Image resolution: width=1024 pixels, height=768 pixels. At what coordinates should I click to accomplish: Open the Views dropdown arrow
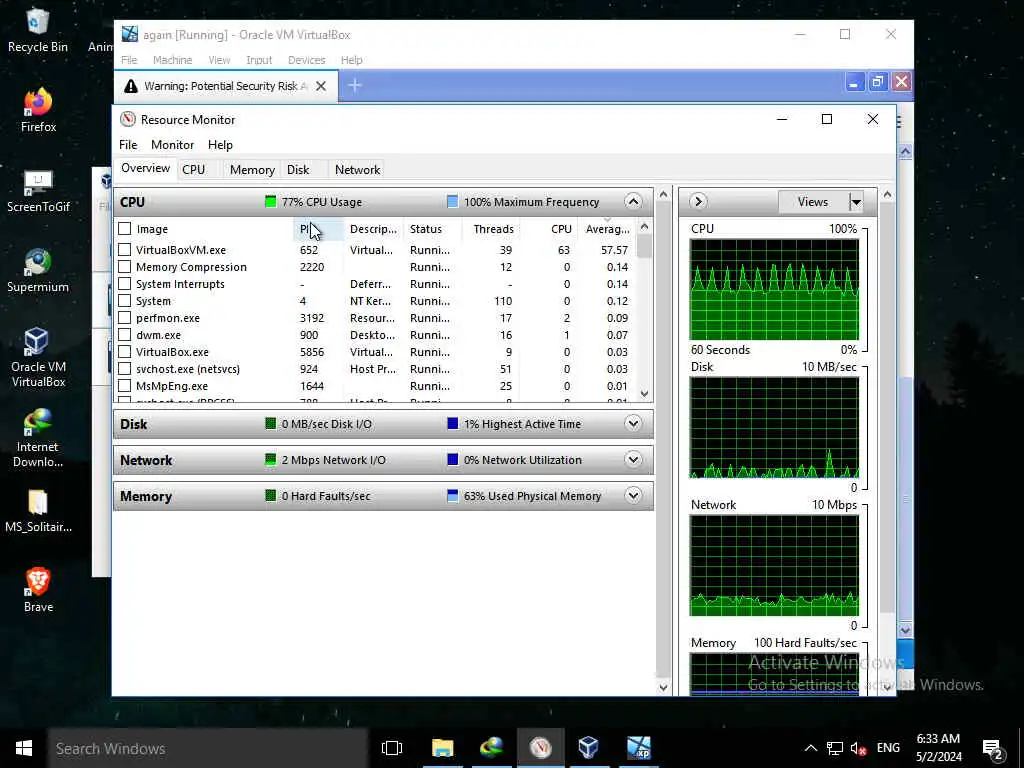click(x=856, y=202)
